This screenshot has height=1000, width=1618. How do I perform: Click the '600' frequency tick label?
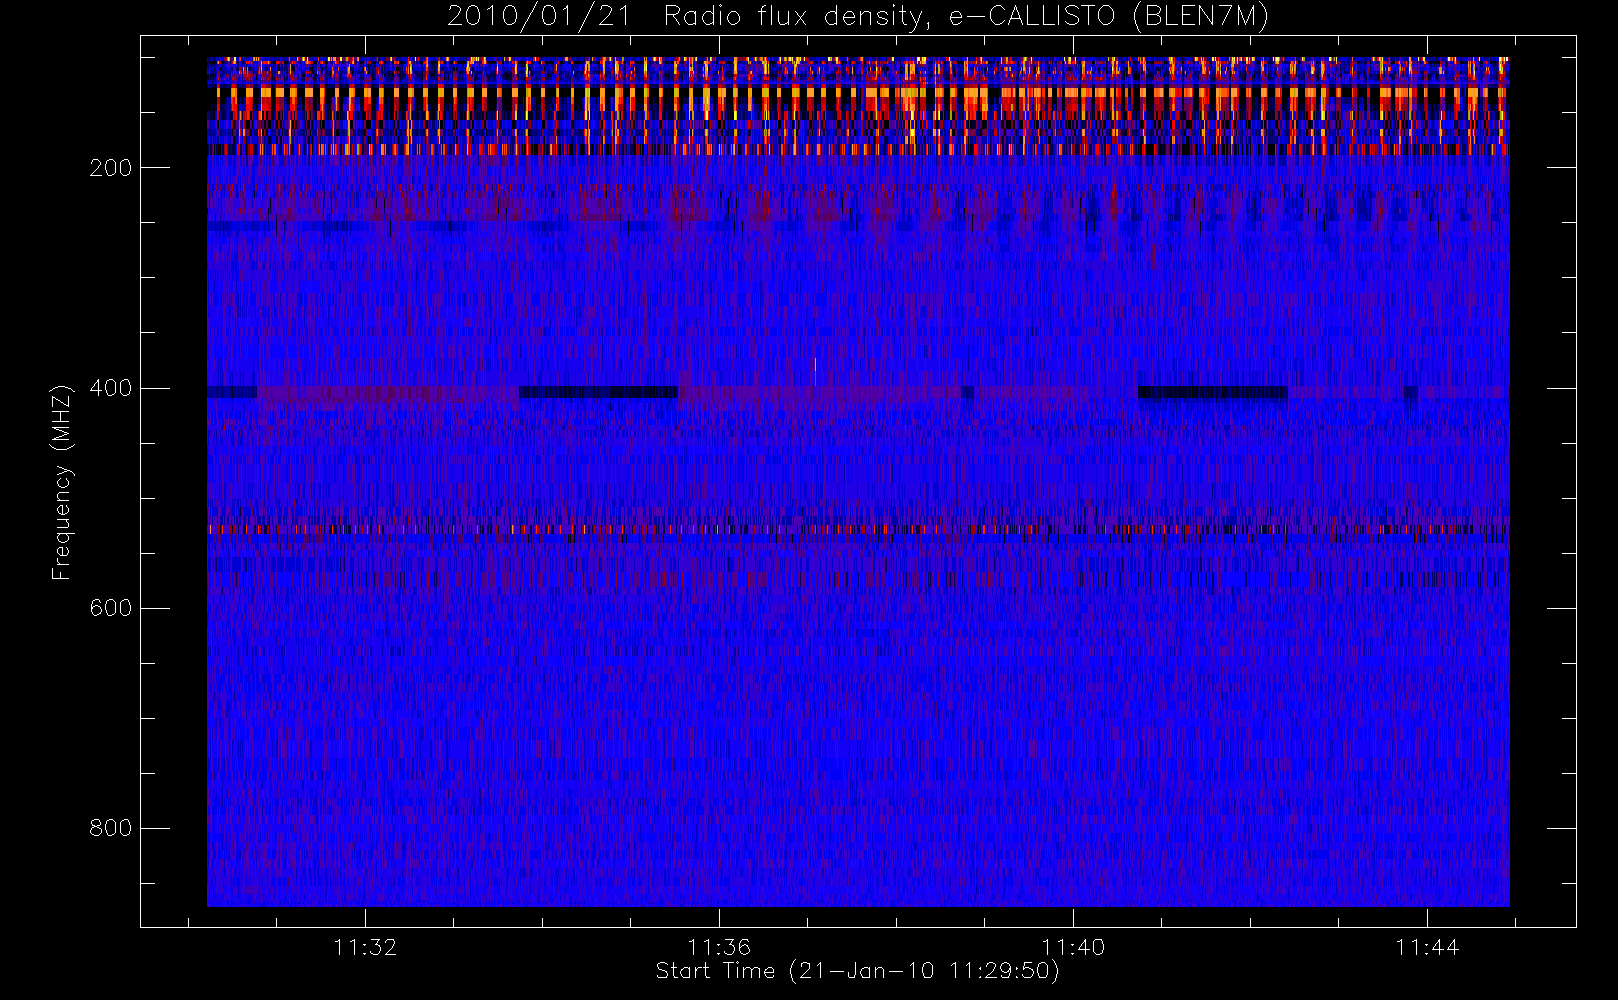point(111,608)
